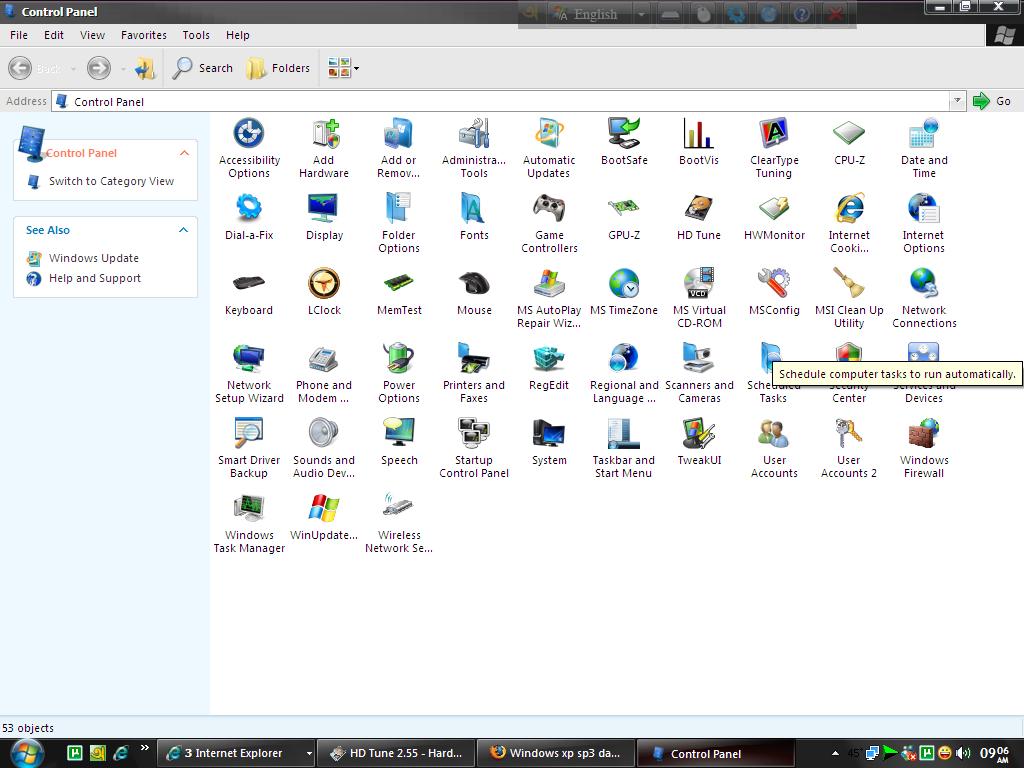The image size is (1024, 768).
Task: Open Keyboard settings icon
Action: tap(249, 284)
